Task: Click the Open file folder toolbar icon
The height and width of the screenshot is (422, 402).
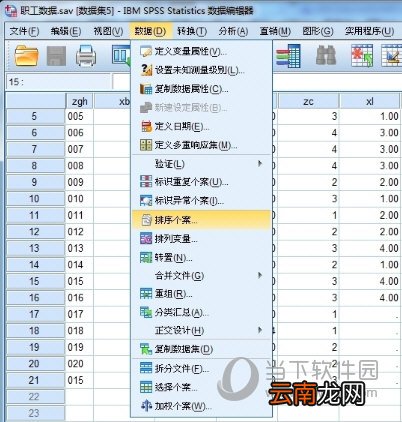Action: 26,55
